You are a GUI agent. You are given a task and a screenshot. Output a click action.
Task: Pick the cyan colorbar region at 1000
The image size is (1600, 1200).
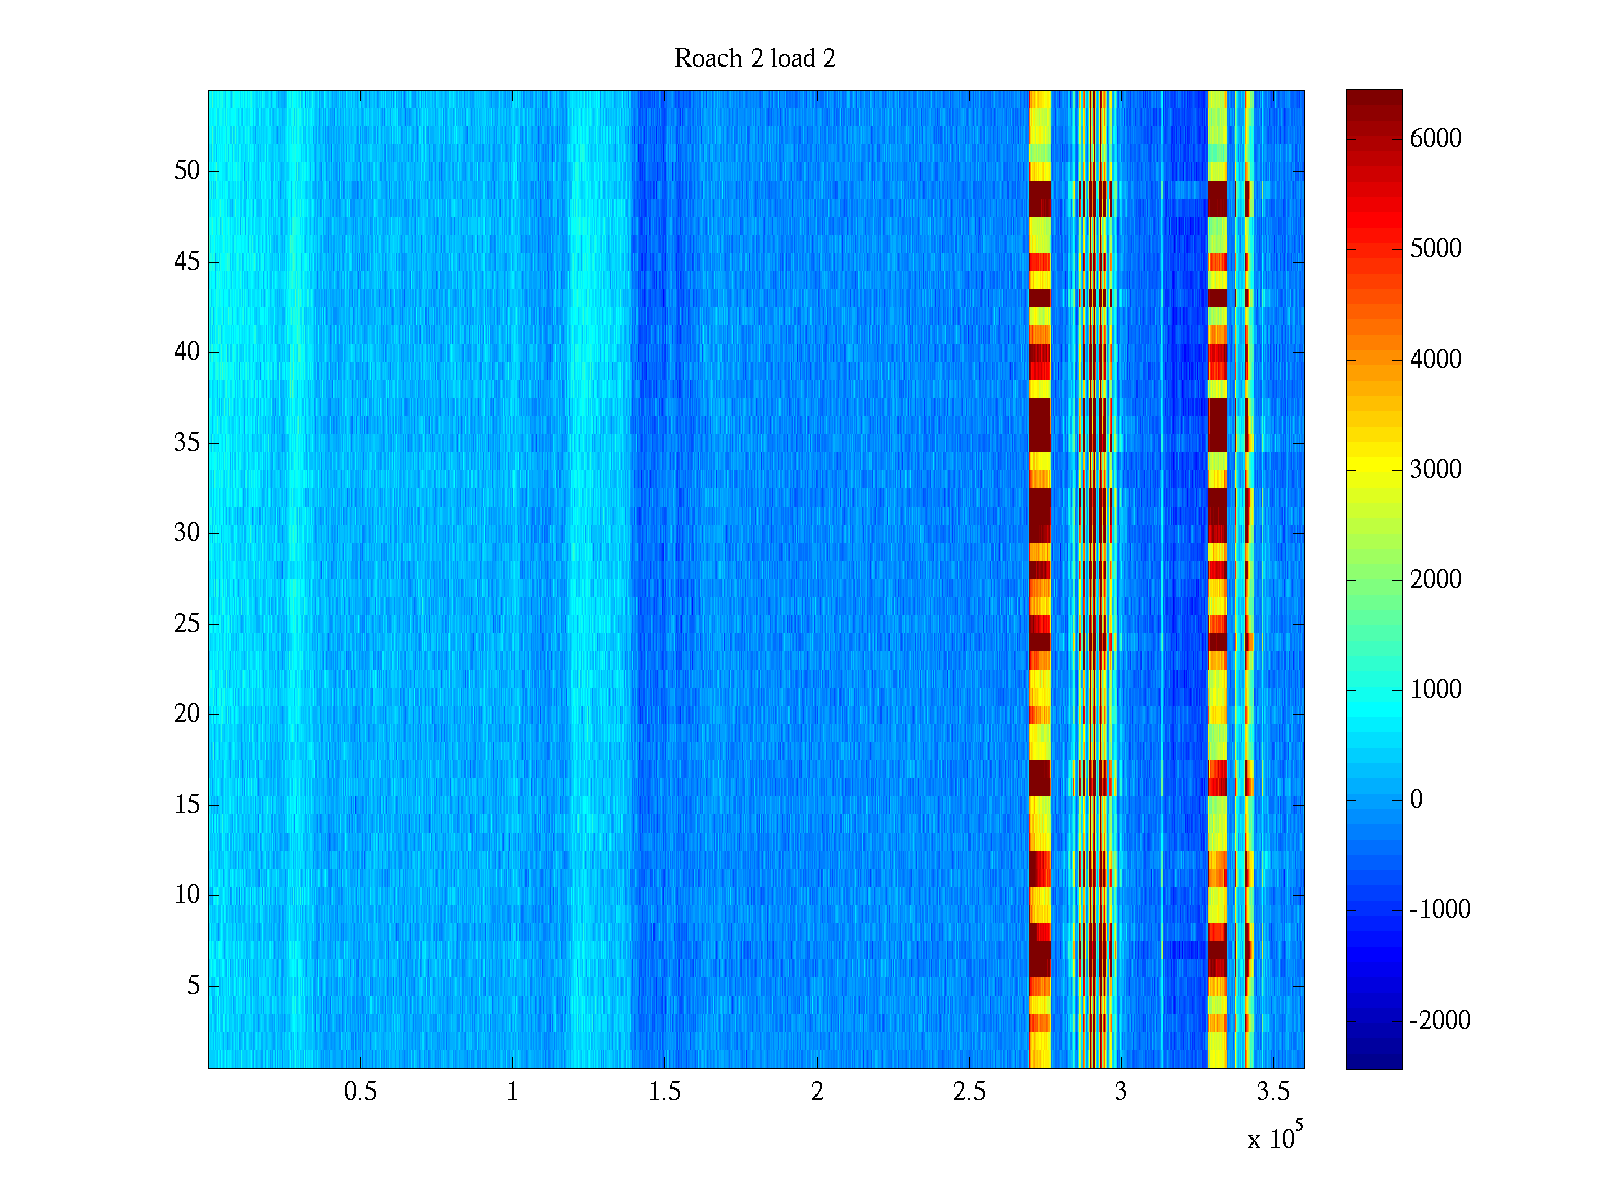[1373, 689]
